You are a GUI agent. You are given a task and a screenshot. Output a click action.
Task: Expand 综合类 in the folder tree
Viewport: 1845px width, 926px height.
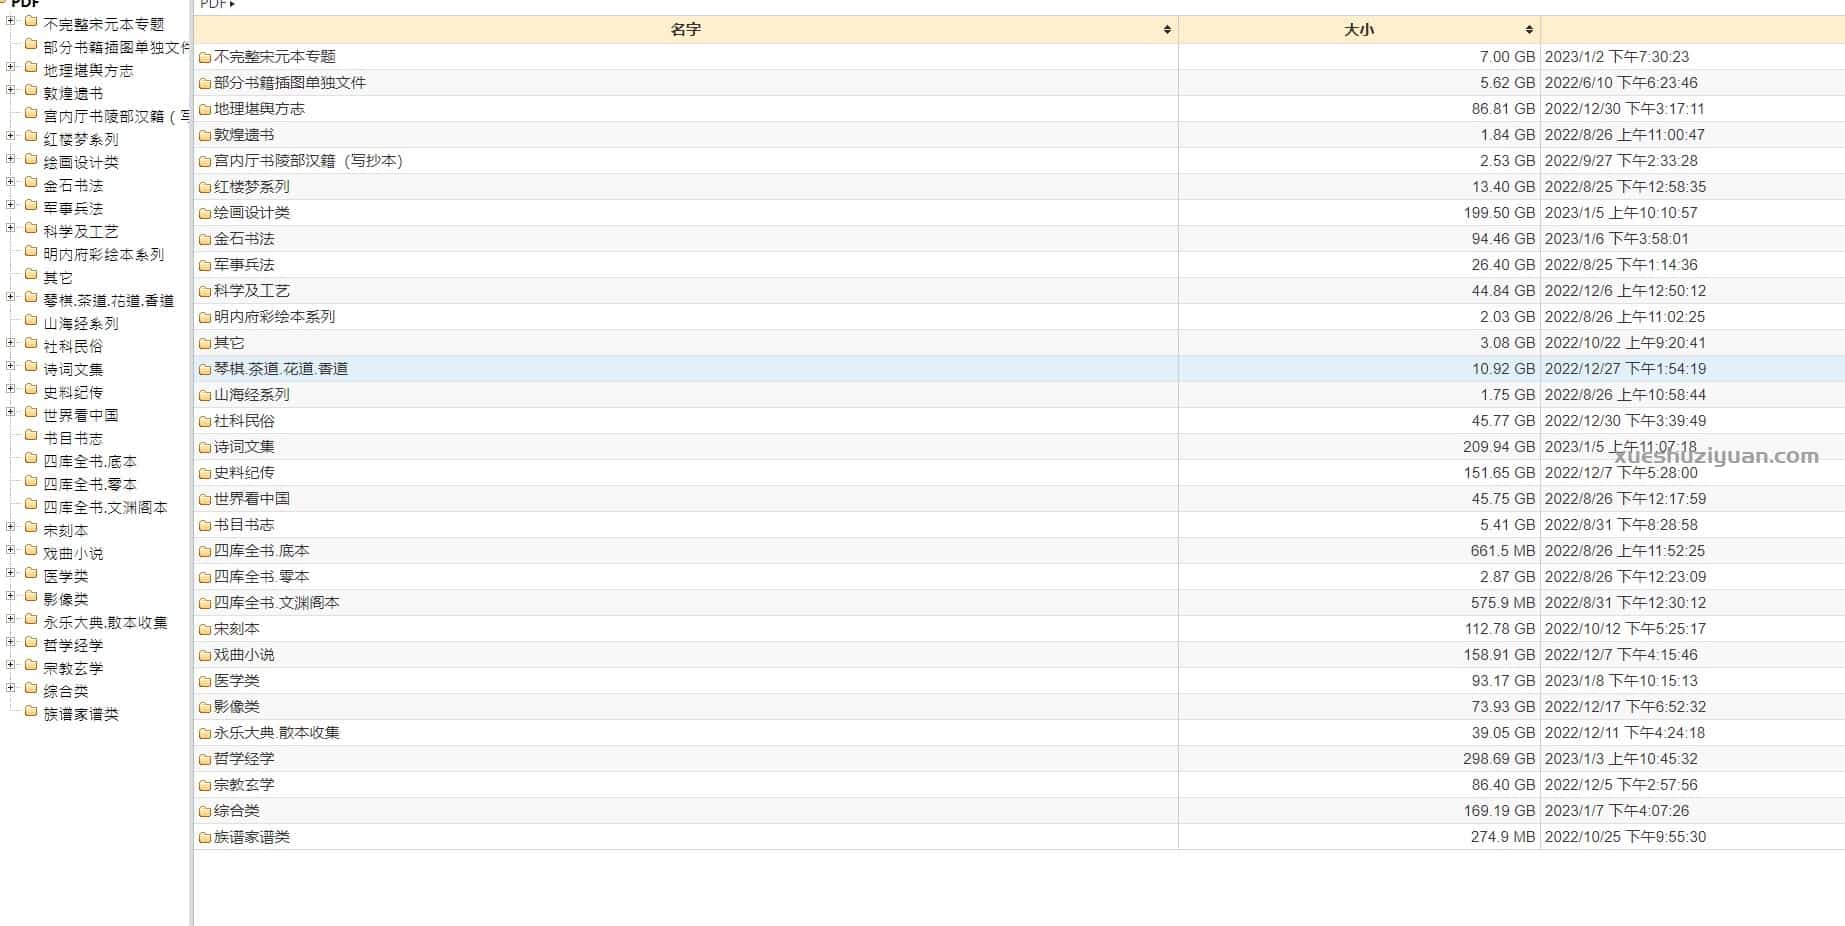tap(11, 689)
